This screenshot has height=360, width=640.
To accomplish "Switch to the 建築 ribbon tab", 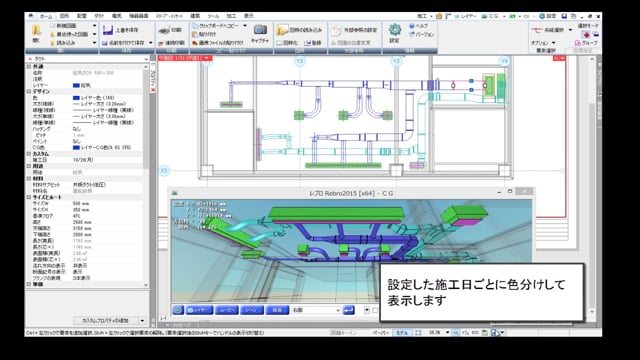I will pos(195,16).
